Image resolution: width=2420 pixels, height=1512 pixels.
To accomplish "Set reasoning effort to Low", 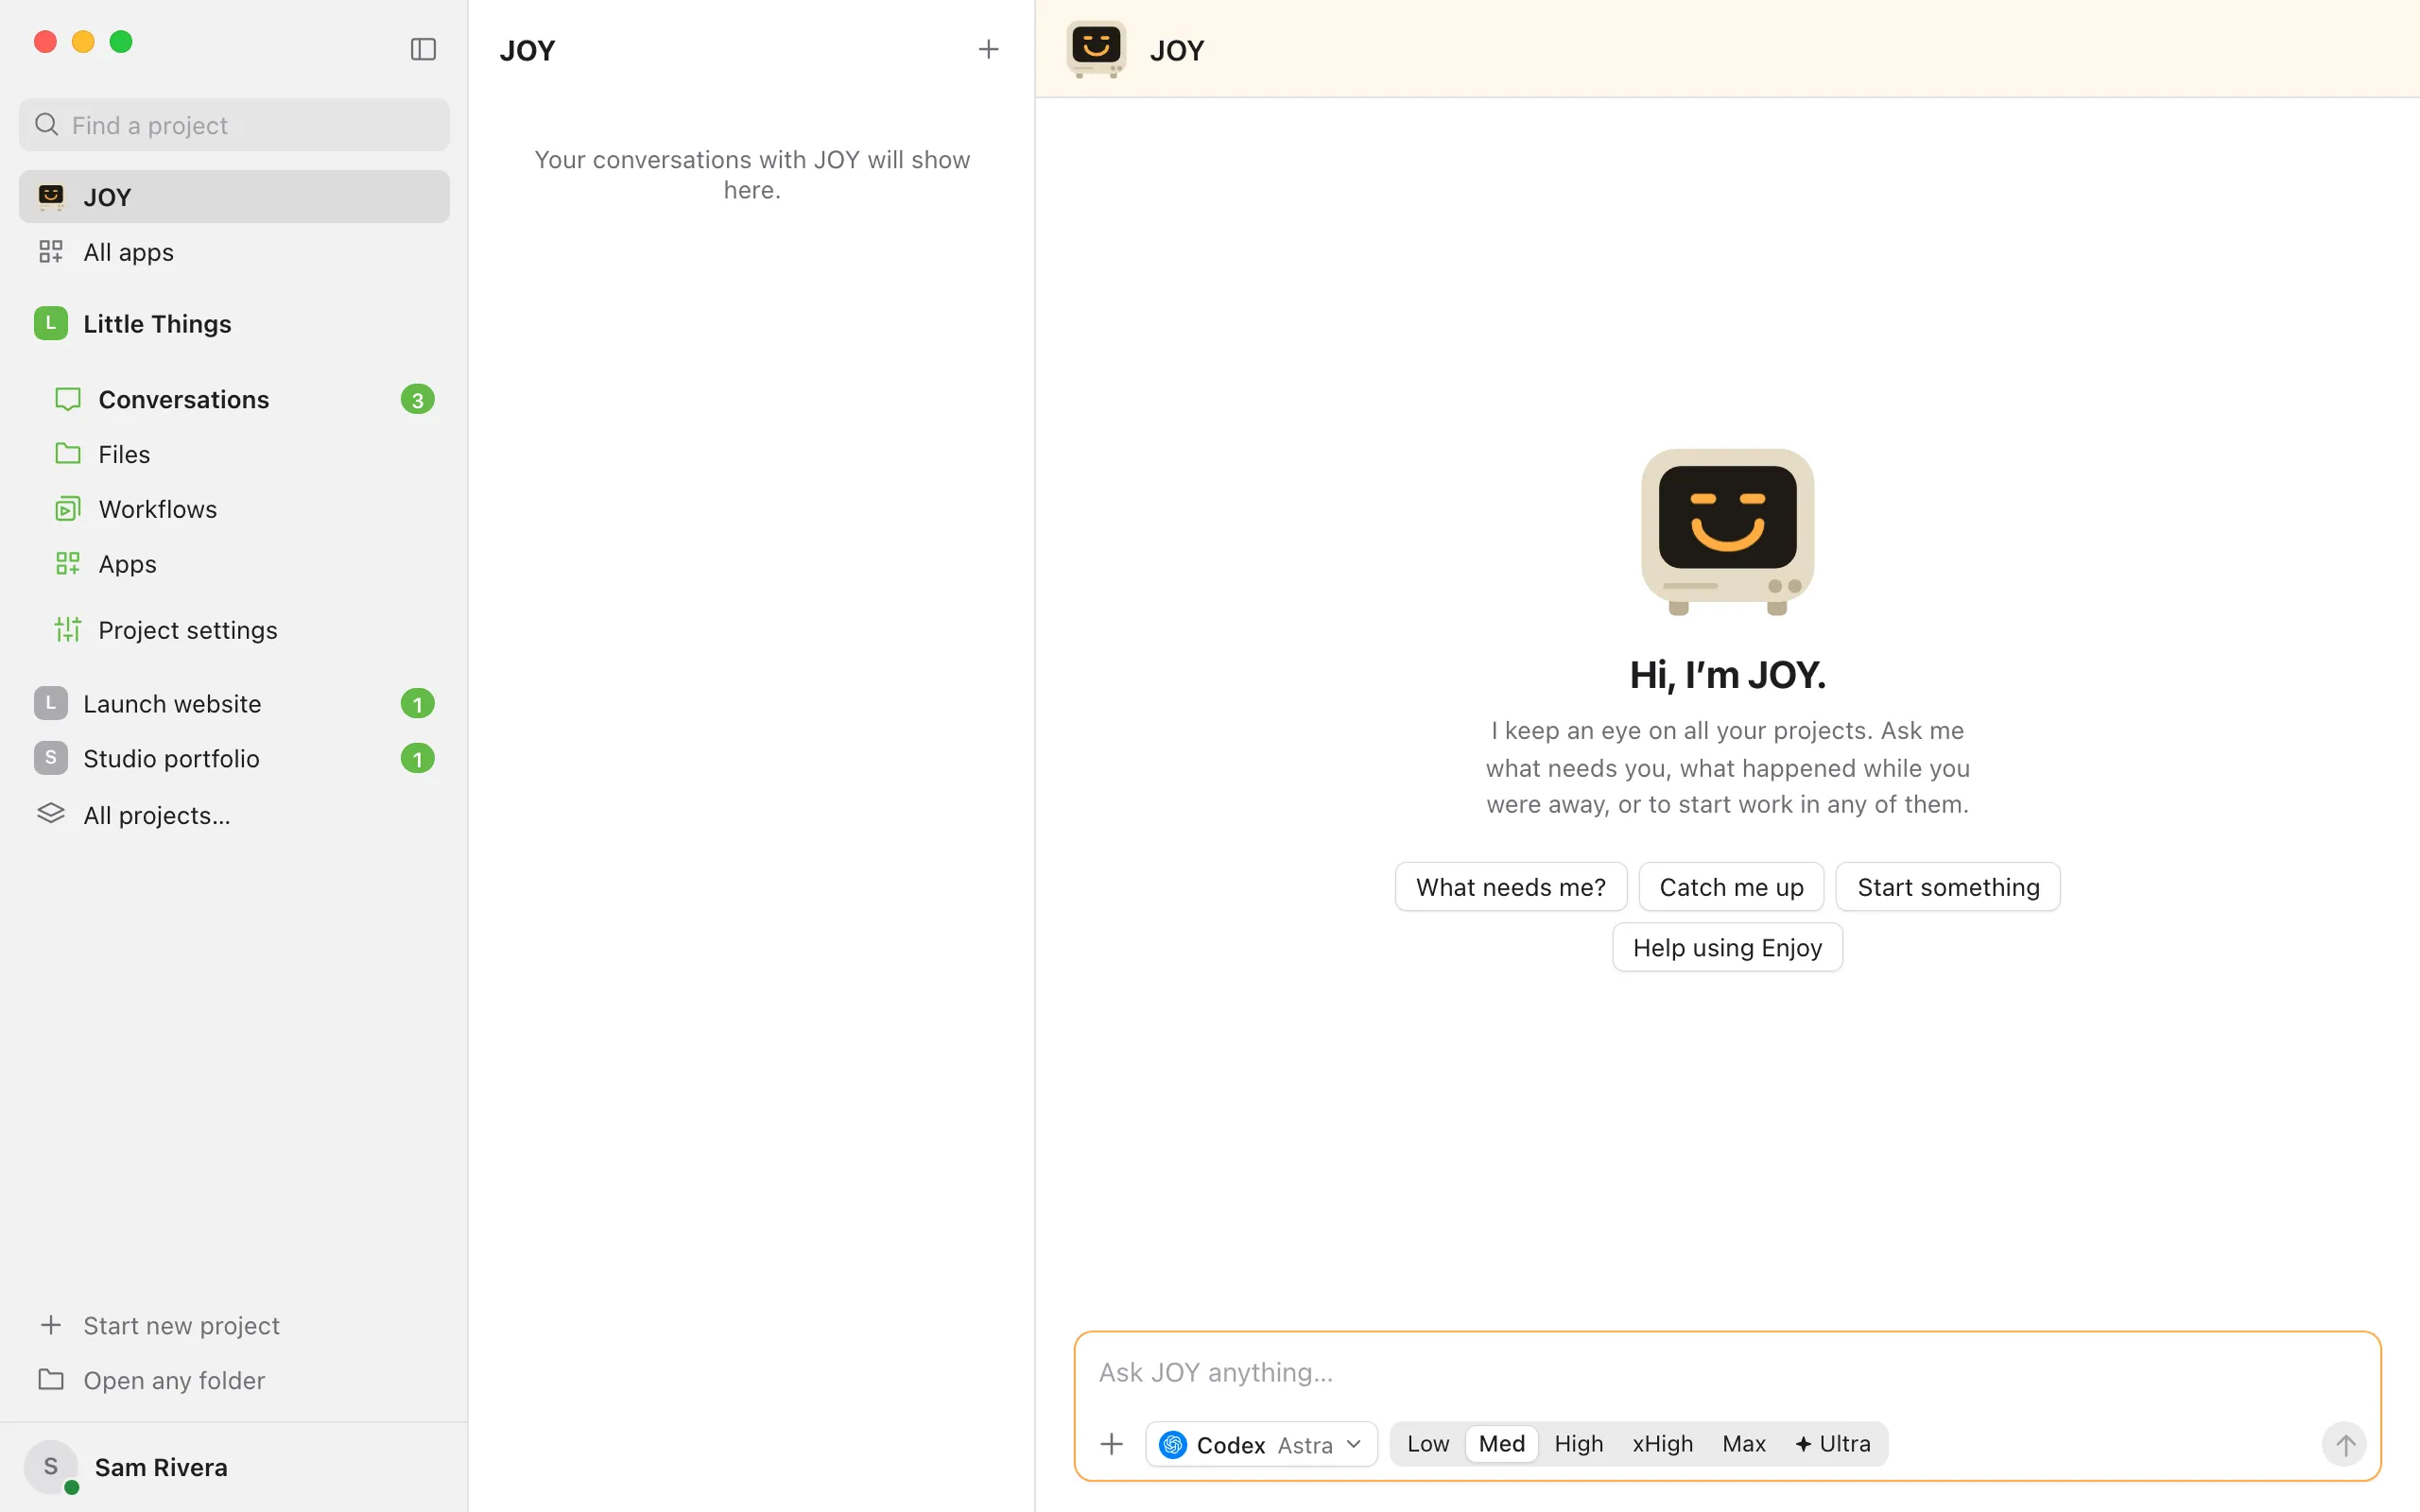I will (1427, 1444).
